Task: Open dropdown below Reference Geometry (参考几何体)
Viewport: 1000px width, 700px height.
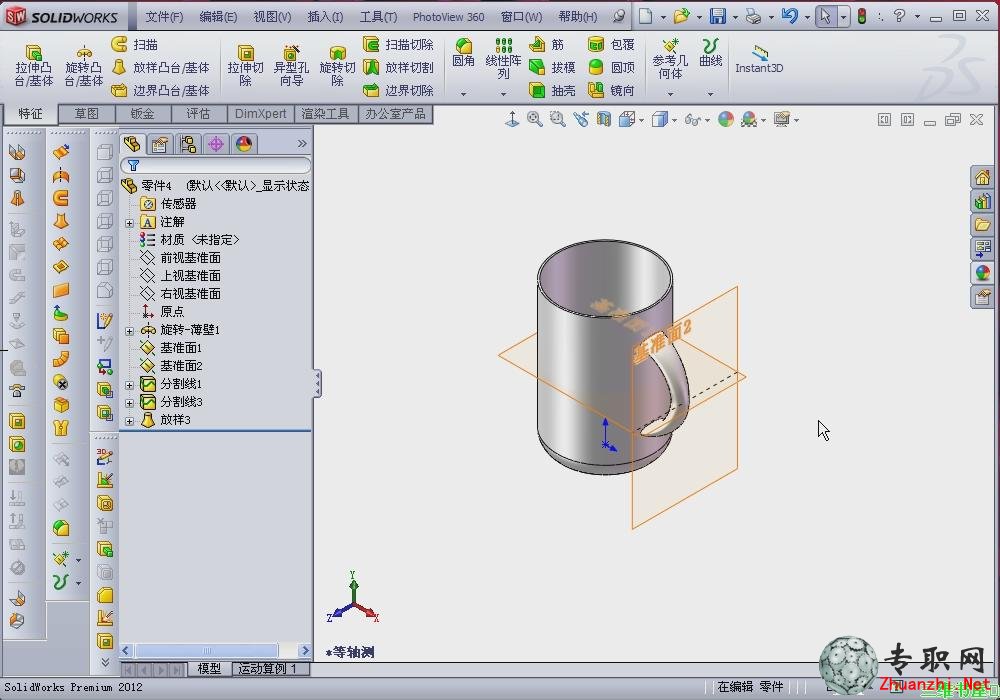Action: pos(670,94)
